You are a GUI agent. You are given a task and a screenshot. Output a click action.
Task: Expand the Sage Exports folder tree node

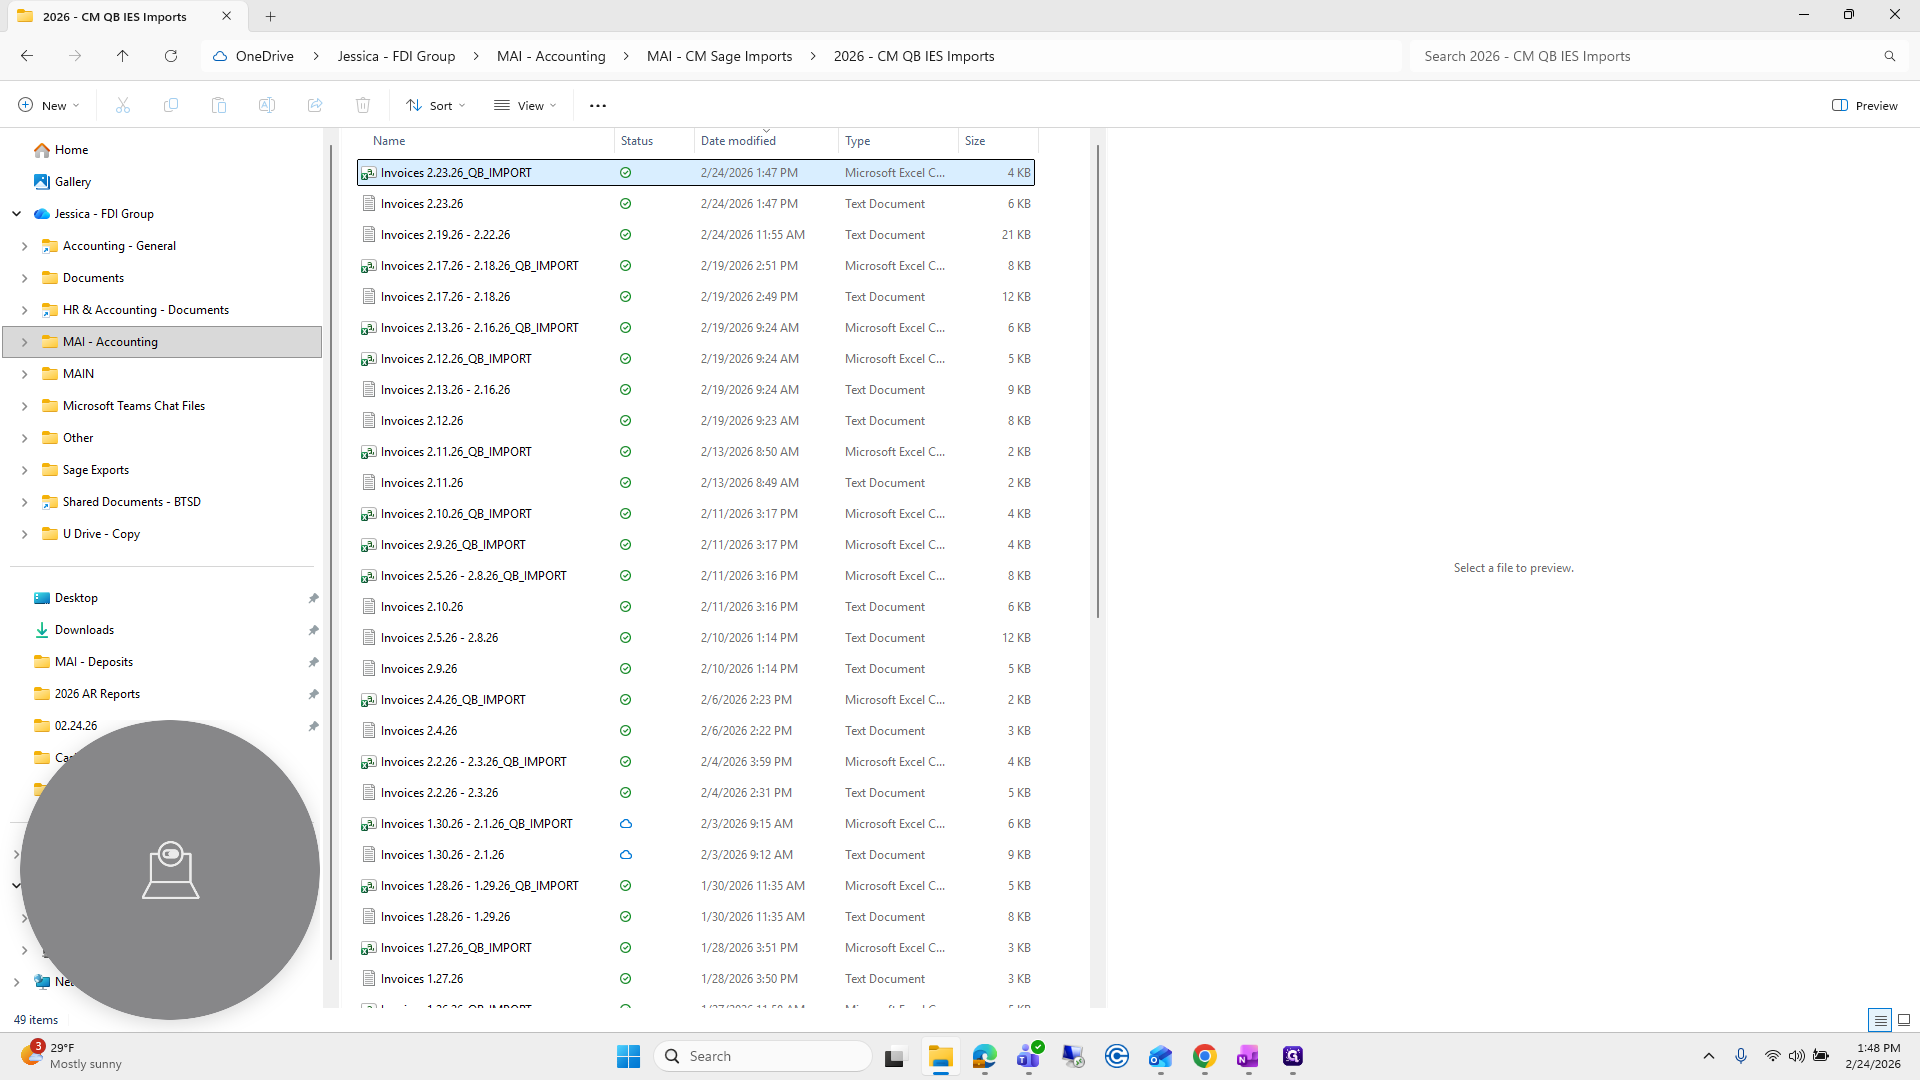point(24,470)
